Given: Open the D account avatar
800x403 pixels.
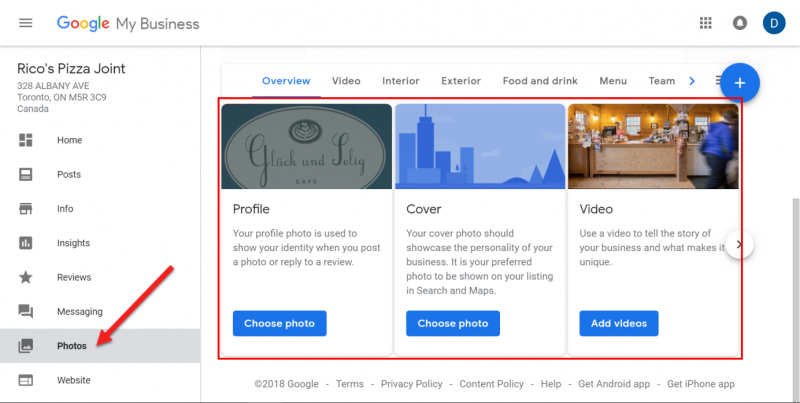Looking at the screenshot, I should tap(773, 23).
